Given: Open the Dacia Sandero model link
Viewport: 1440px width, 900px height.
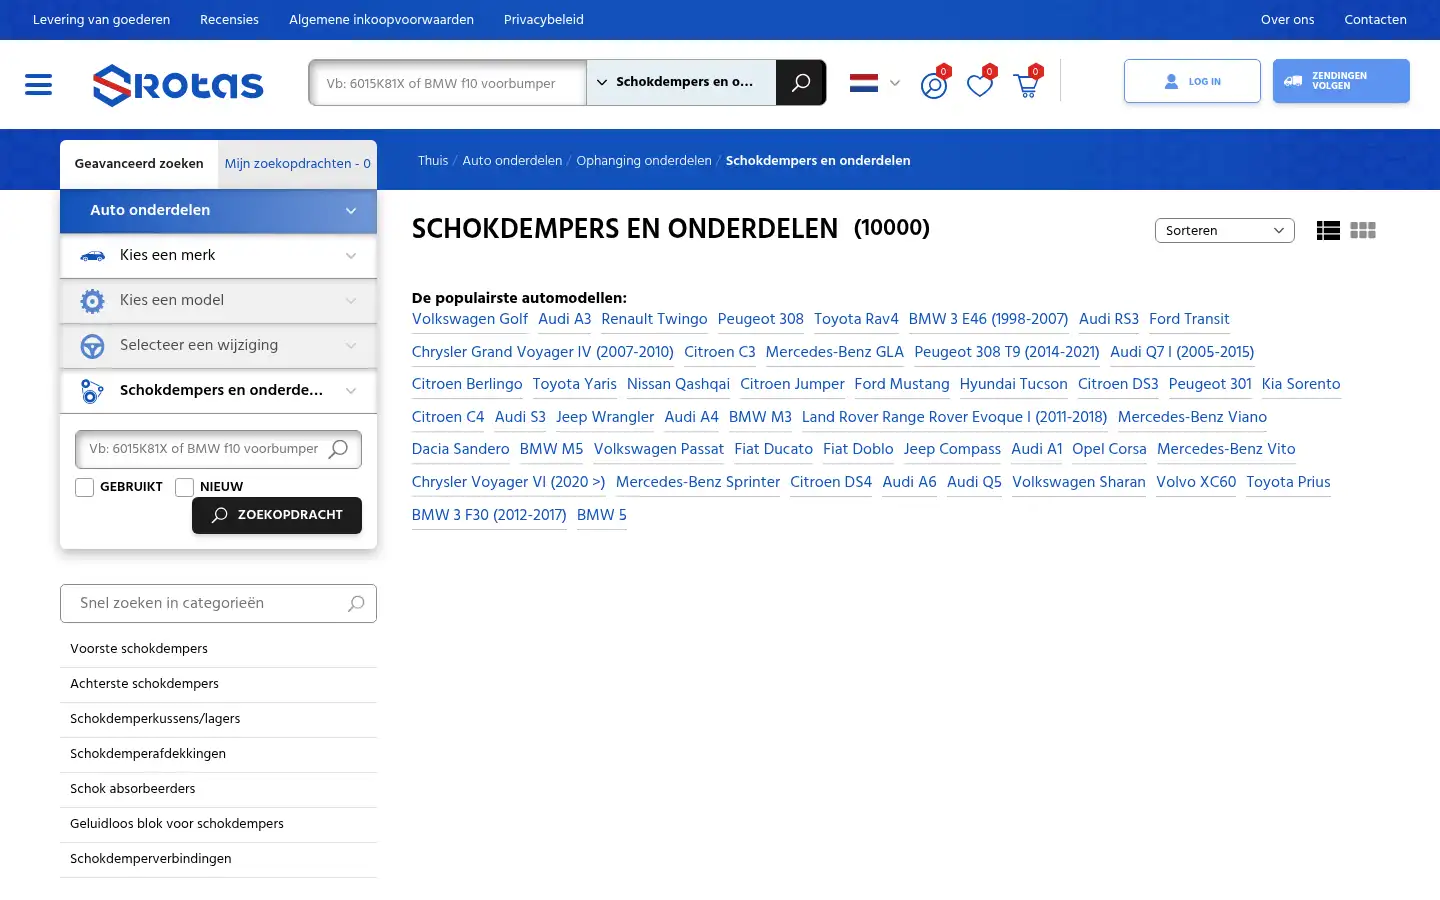Looking at the screenshot, I should [x=460, y=450].
